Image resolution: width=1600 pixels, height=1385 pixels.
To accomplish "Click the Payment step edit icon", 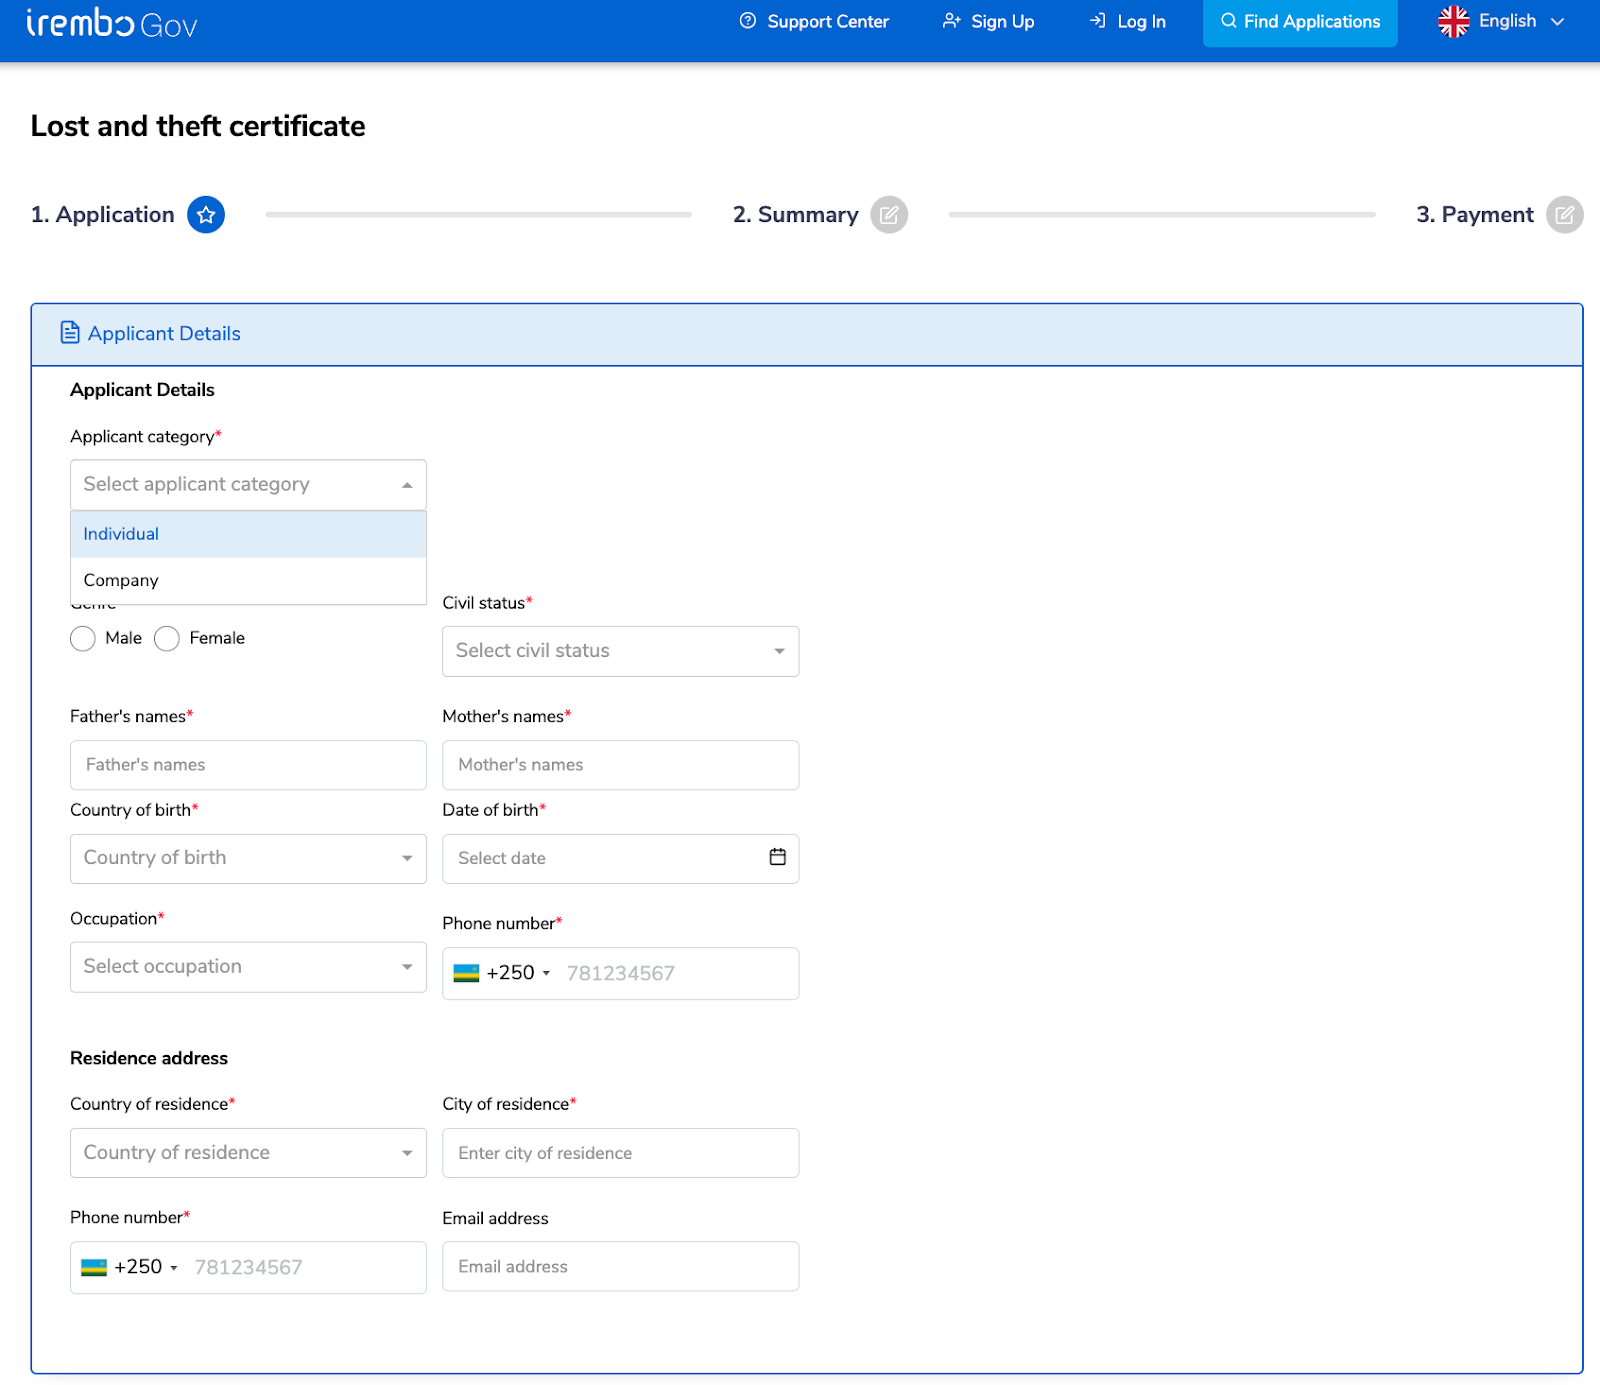I will point(1565,215).
